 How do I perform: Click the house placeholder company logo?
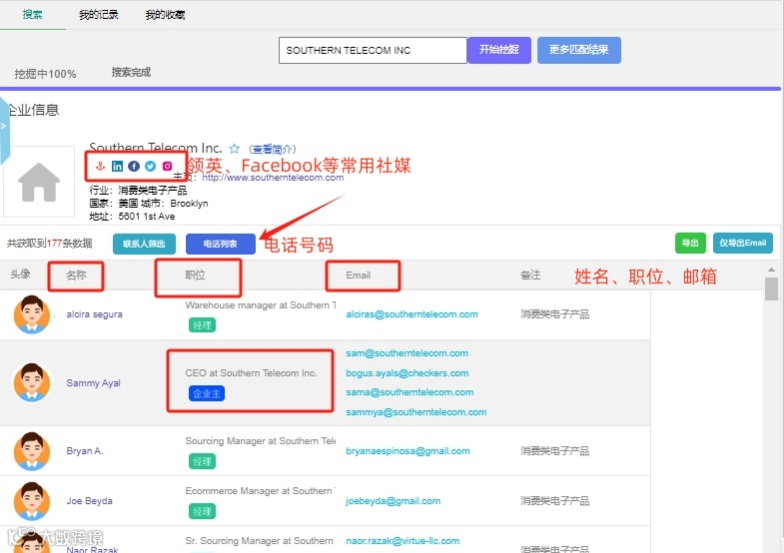[39, 182]
